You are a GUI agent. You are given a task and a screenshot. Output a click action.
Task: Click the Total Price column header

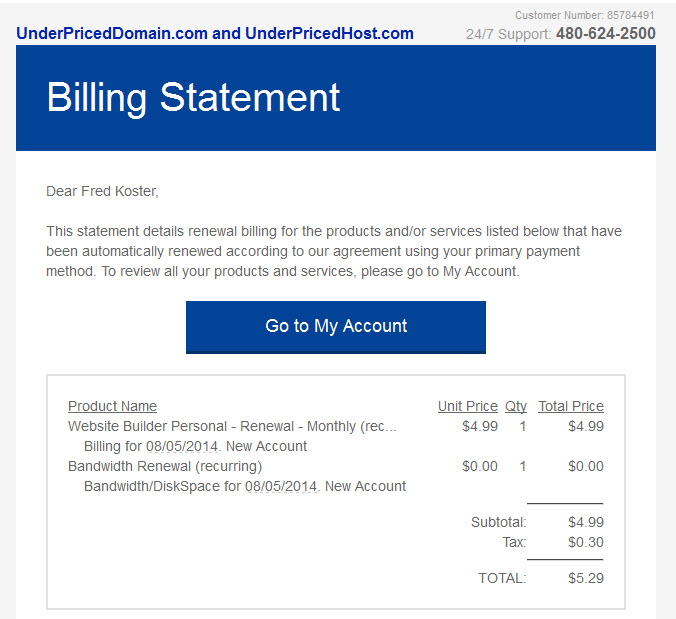[571, 406]
